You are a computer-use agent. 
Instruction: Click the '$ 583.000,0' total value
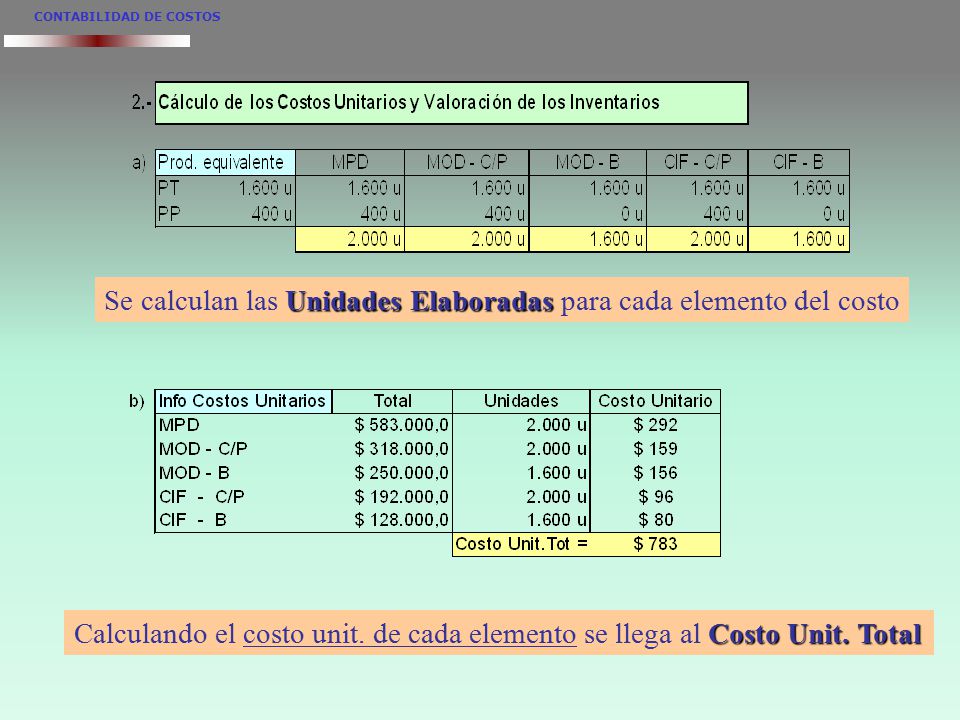[402, 424]
